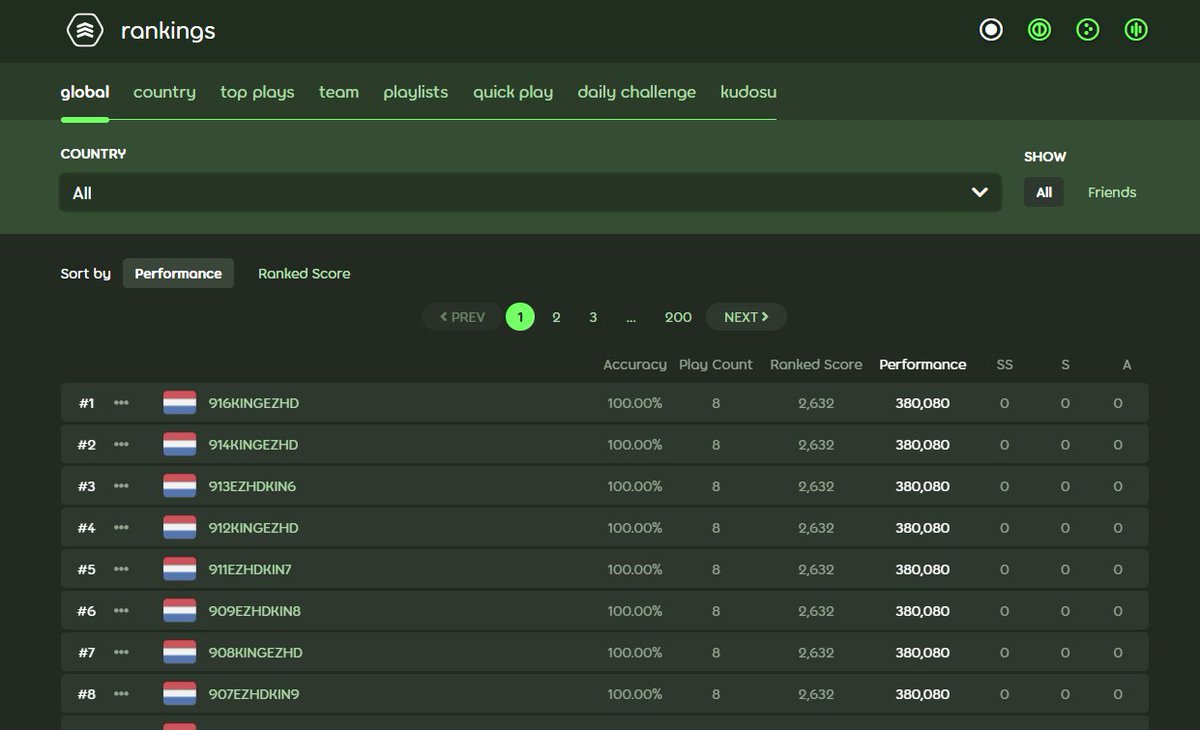
Task: Click the flag next to 913EZHDKIN6
Action: pyautogui.click(x=180, y=486)
